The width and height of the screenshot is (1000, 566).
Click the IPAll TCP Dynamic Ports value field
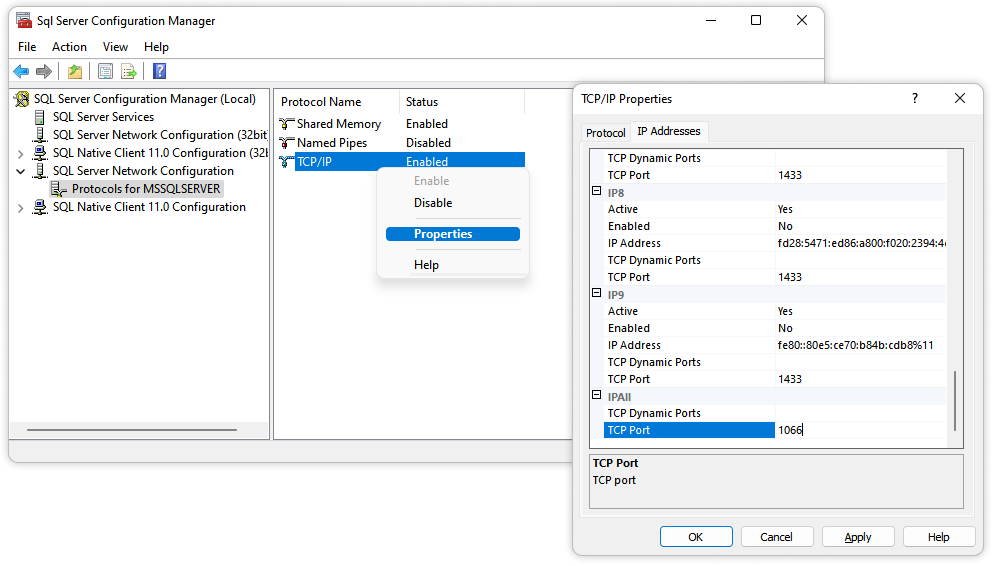point(860,413)
